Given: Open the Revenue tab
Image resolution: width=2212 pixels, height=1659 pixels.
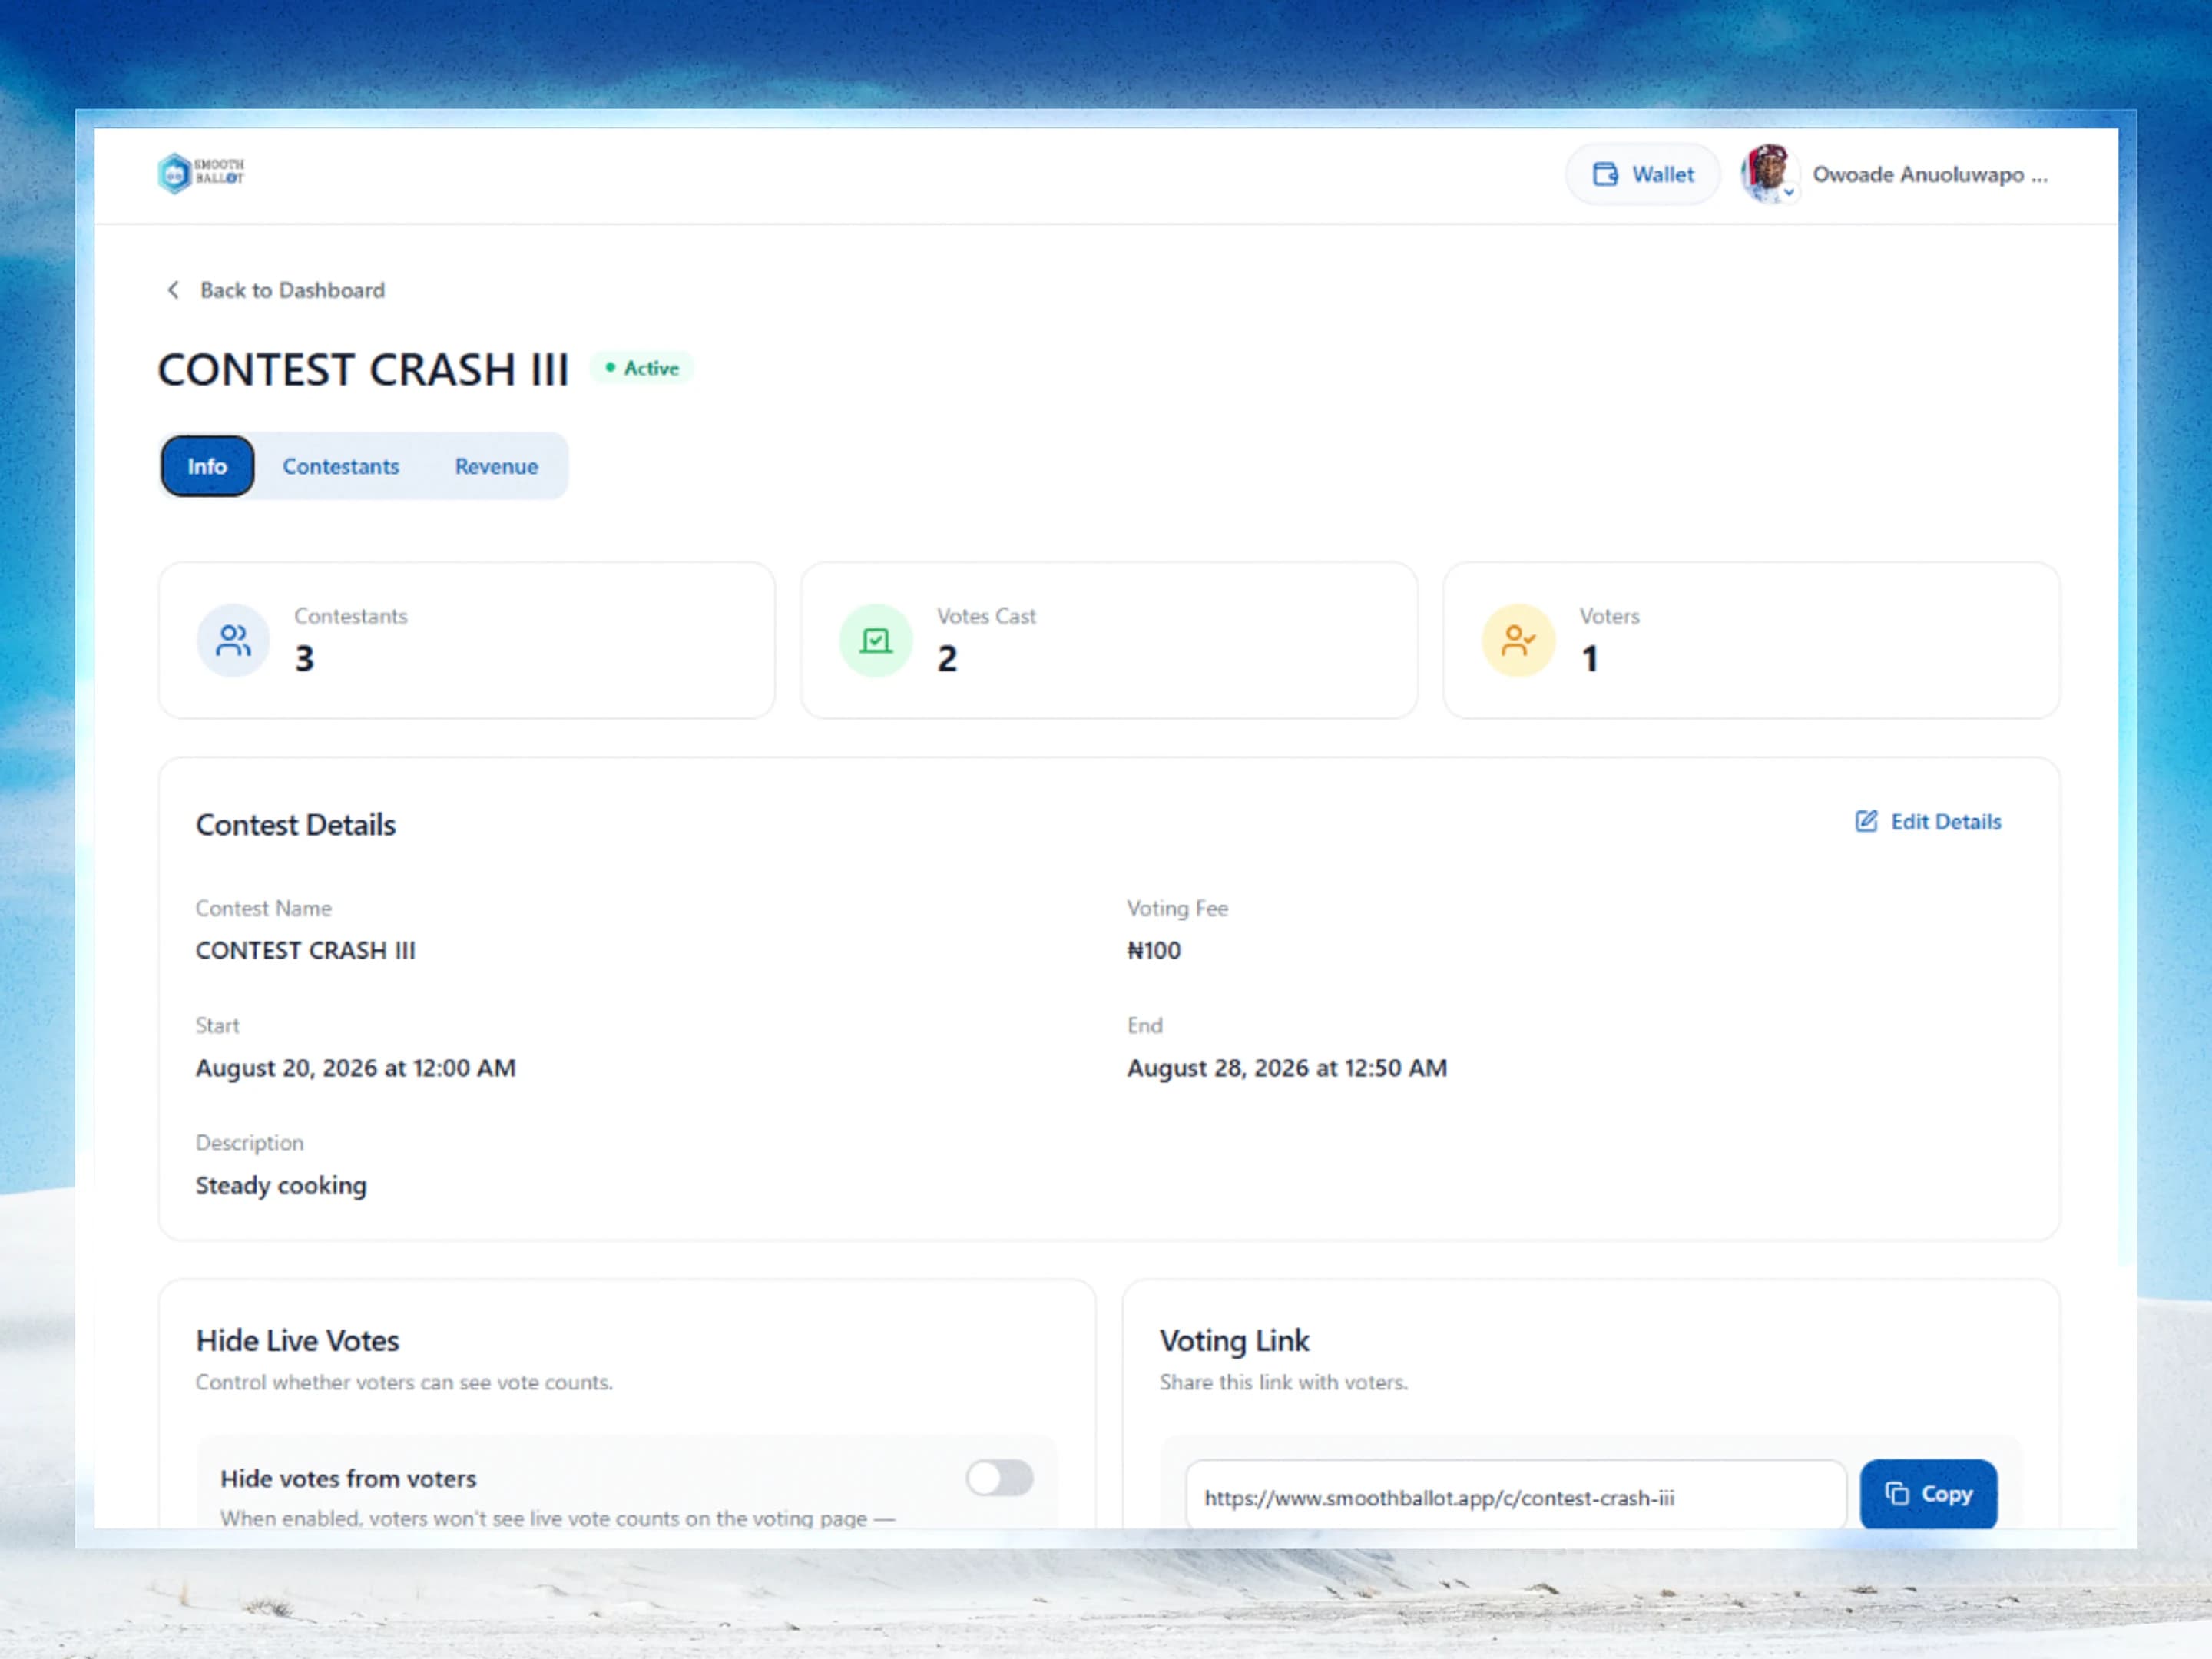Looking at the screenshot, I should coord(496,466).
